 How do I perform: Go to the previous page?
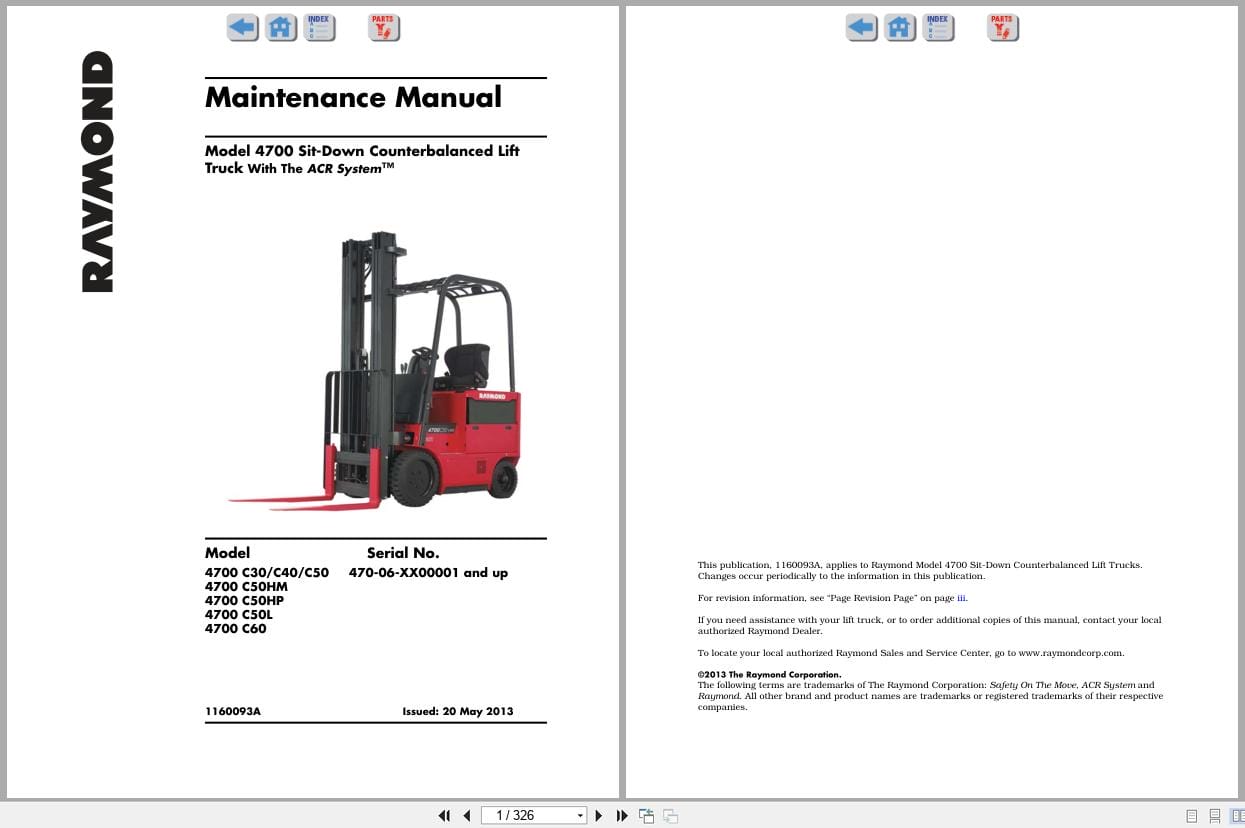point(466,816)
